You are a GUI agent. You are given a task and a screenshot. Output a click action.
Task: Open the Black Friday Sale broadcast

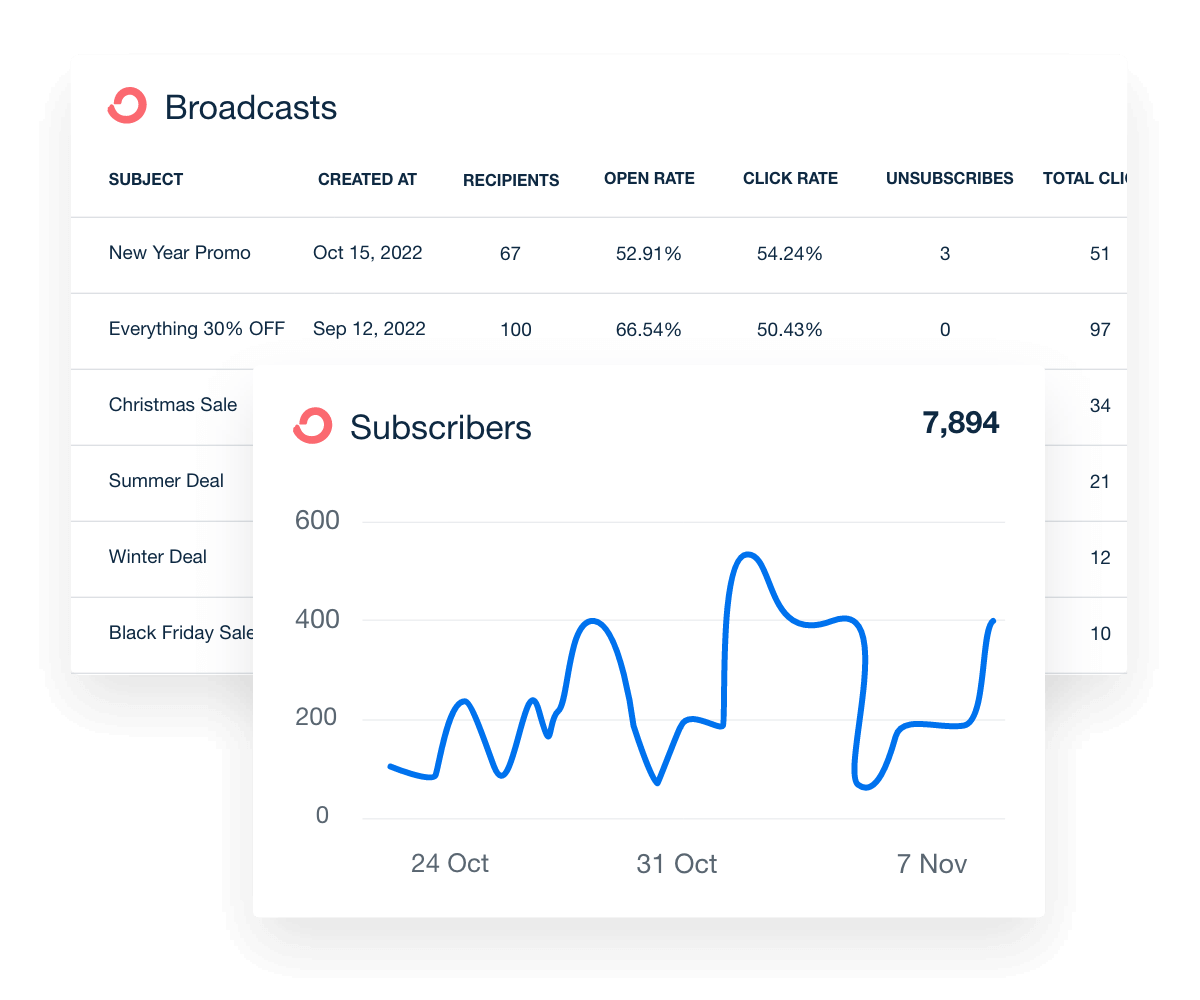click(180, 633)
